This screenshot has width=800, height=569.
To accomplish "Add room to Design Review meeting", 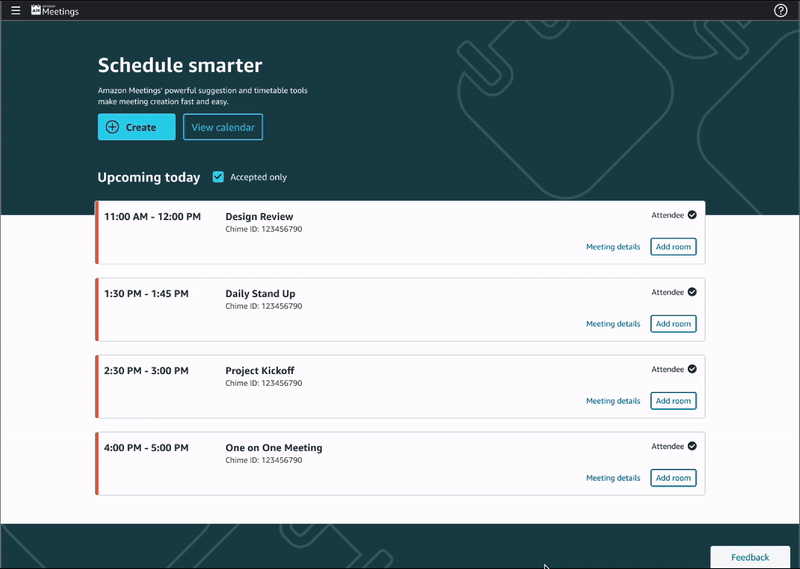I will point(673,247).
